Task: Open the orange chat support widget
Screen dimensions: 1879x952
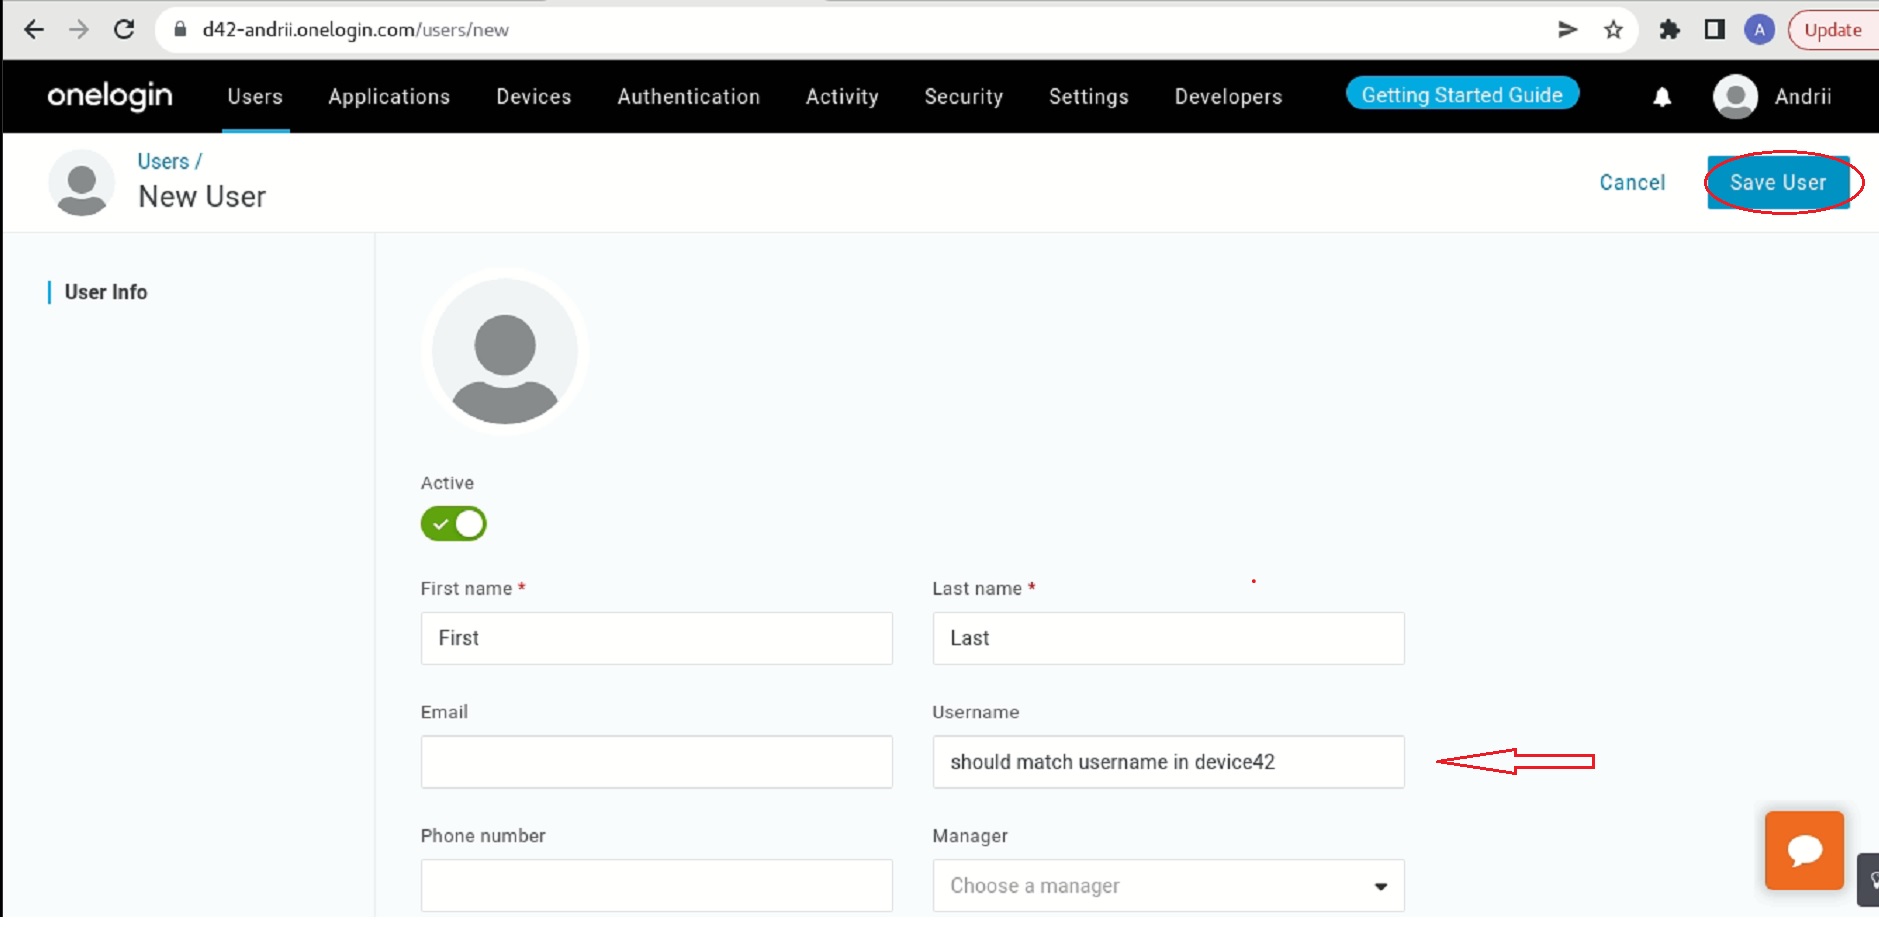Action: pos(1803,850)
